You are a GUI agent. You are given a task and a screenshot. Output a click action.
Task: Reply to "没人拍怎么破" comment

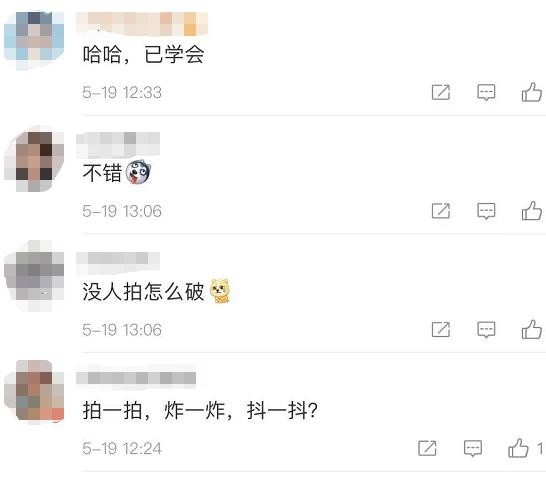(486, 330)
